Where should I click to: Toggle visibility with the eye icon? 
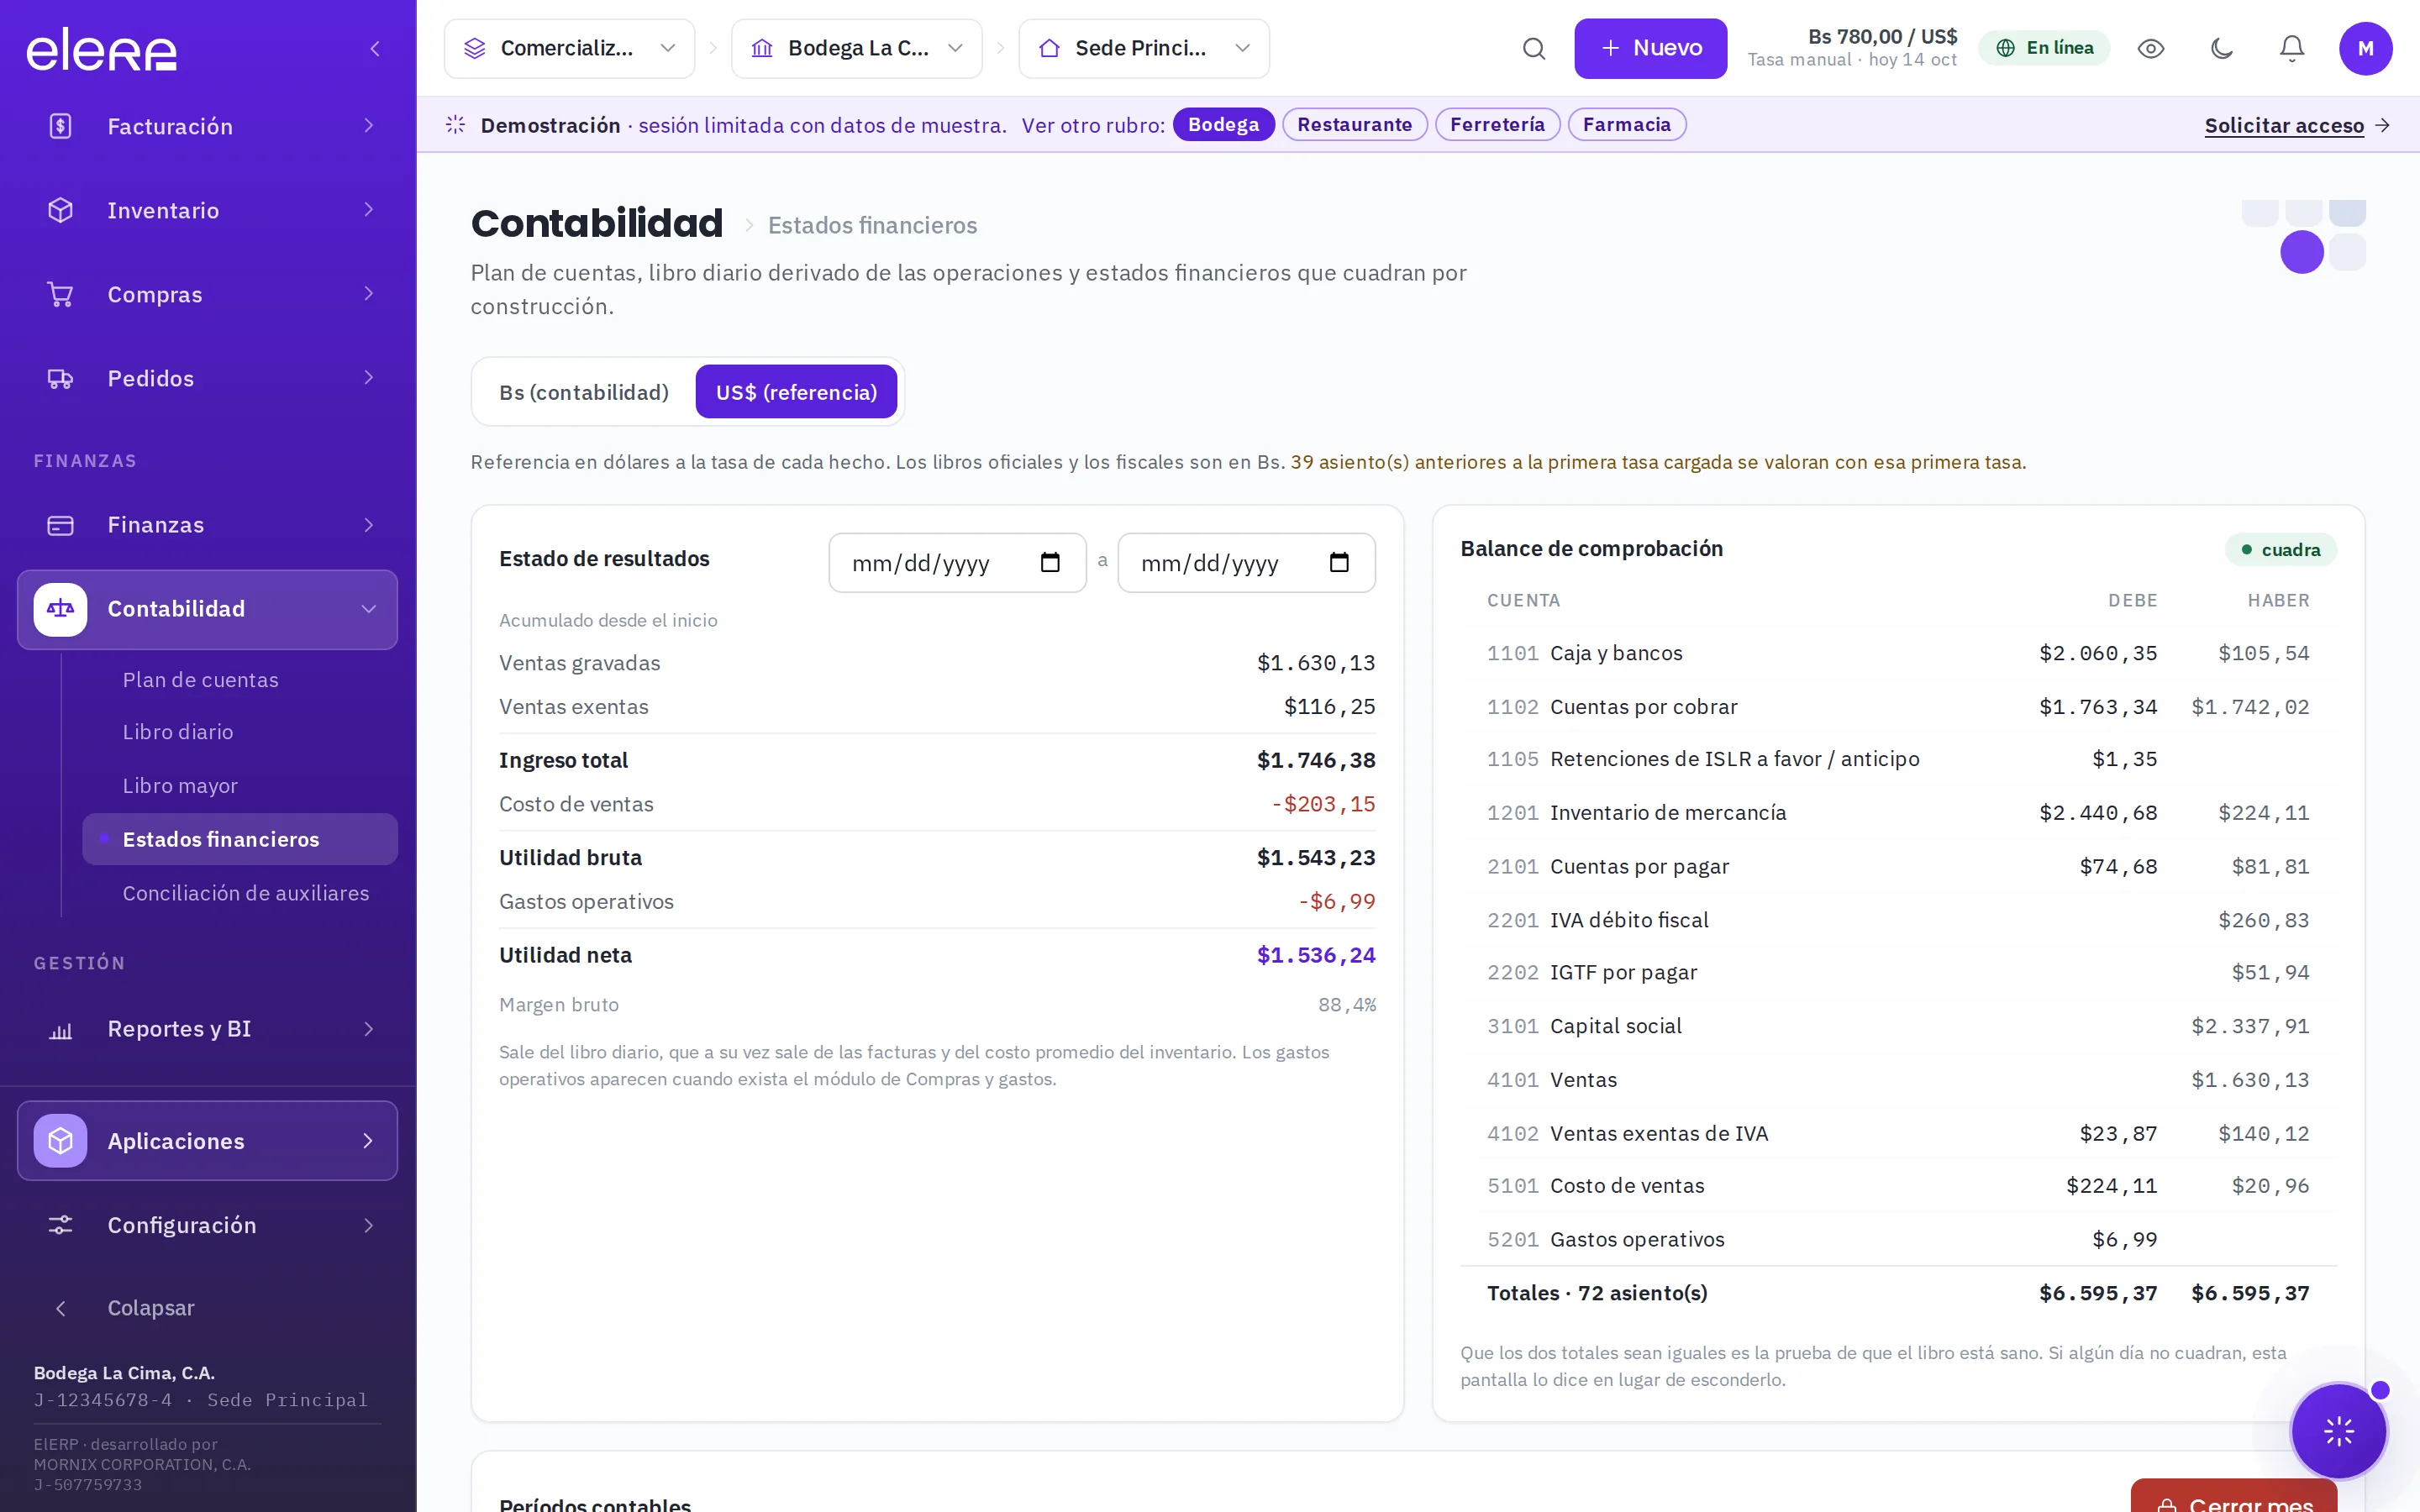pyautogui.click(x=2150, y=49)
